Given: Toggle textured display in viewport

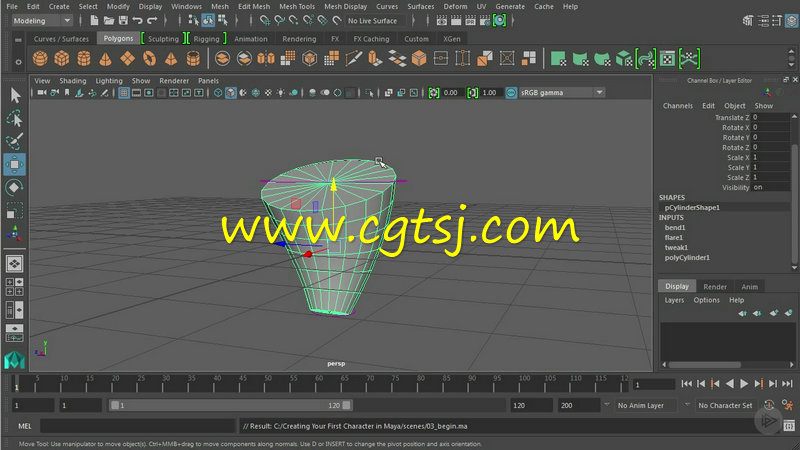Looking at the screenshot, I should point(268,92).
